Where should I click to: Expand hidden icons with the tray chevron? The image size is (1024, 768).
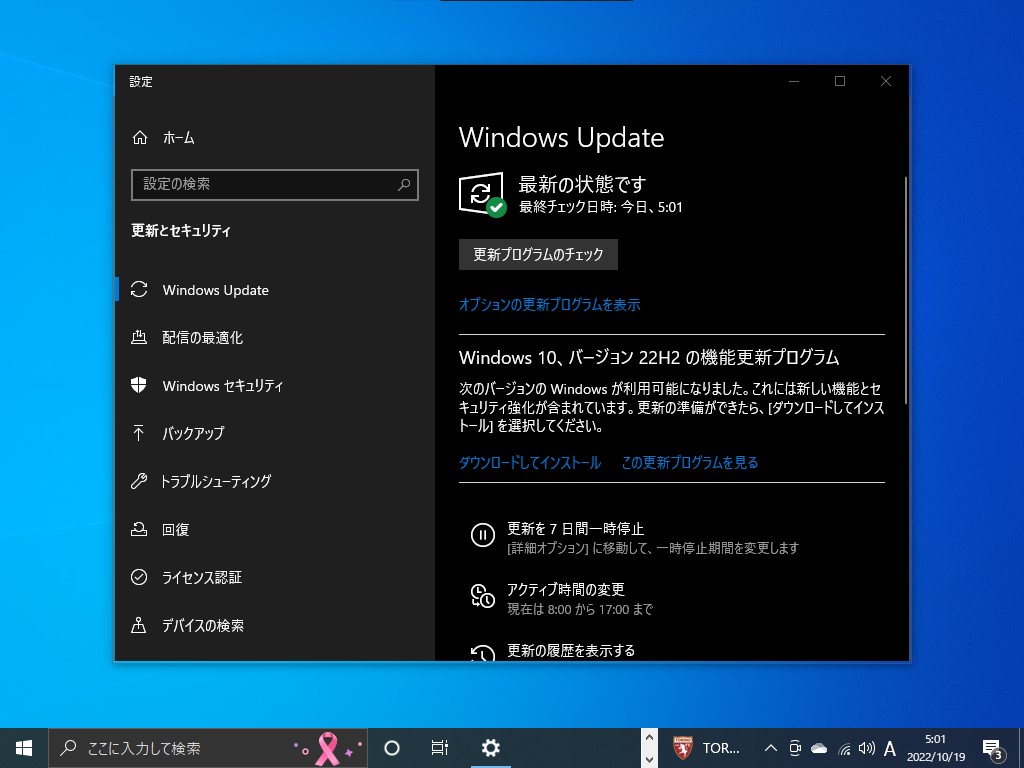(771, 747)
